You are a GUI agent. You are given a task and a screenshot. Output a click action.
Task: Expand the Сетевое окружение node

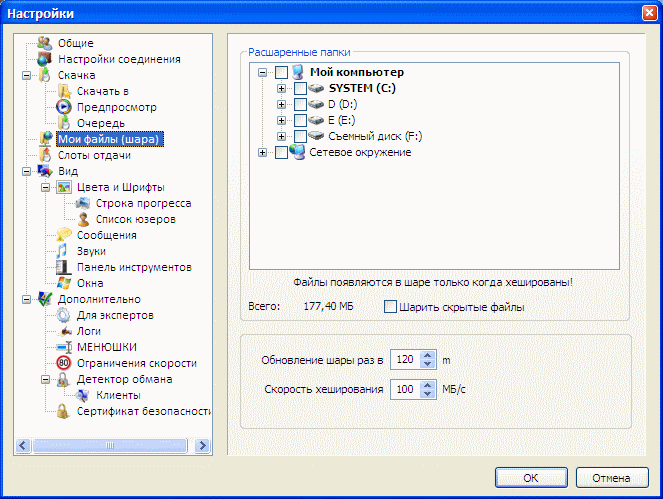(263, 152)
